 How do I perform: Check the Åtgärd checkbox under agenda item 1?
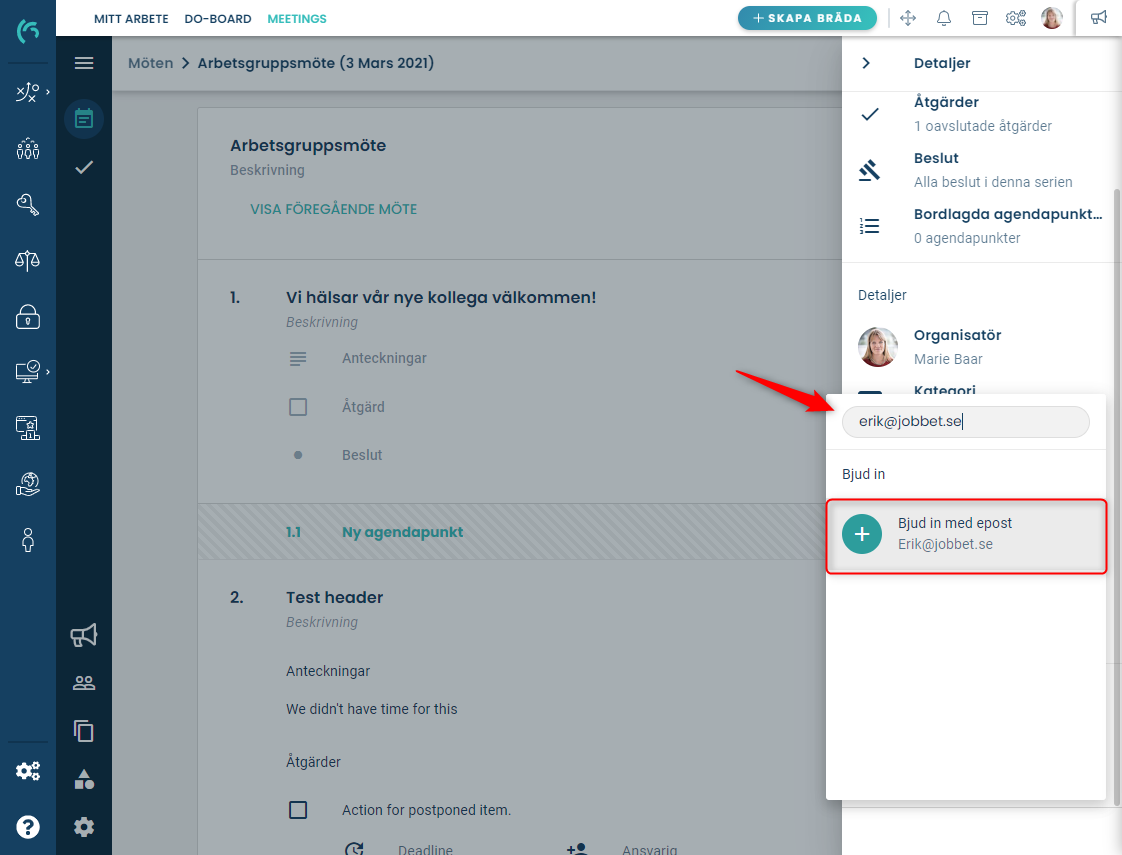click(298, 407)
